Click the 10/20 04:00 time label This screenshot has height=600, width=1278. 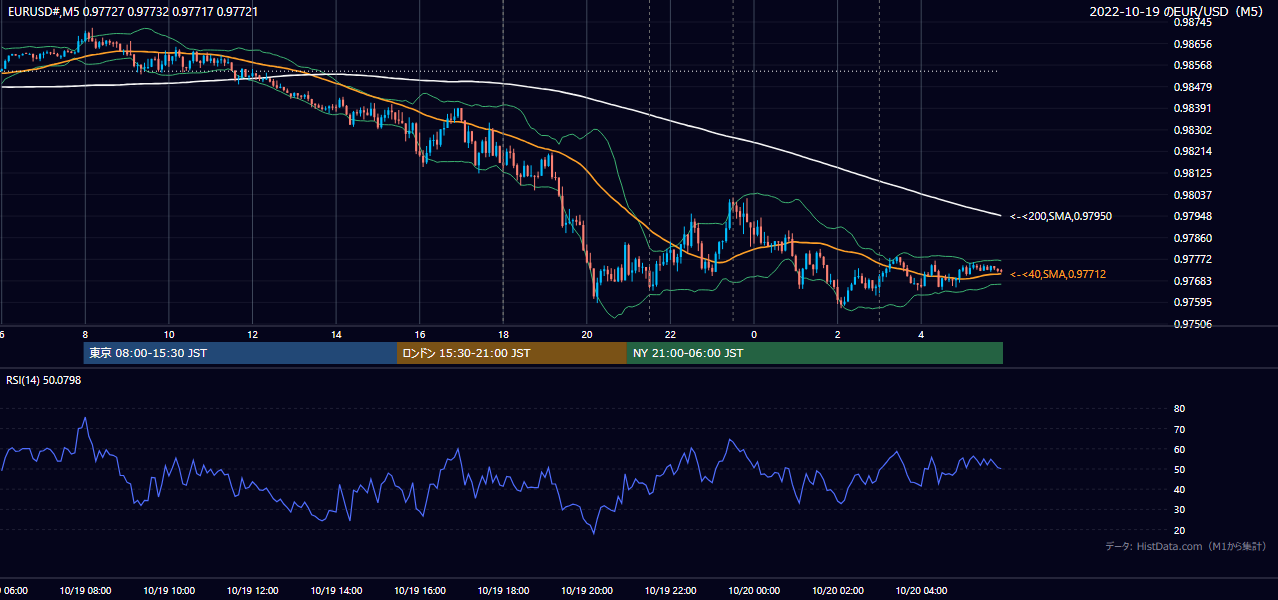click(921, 591)
